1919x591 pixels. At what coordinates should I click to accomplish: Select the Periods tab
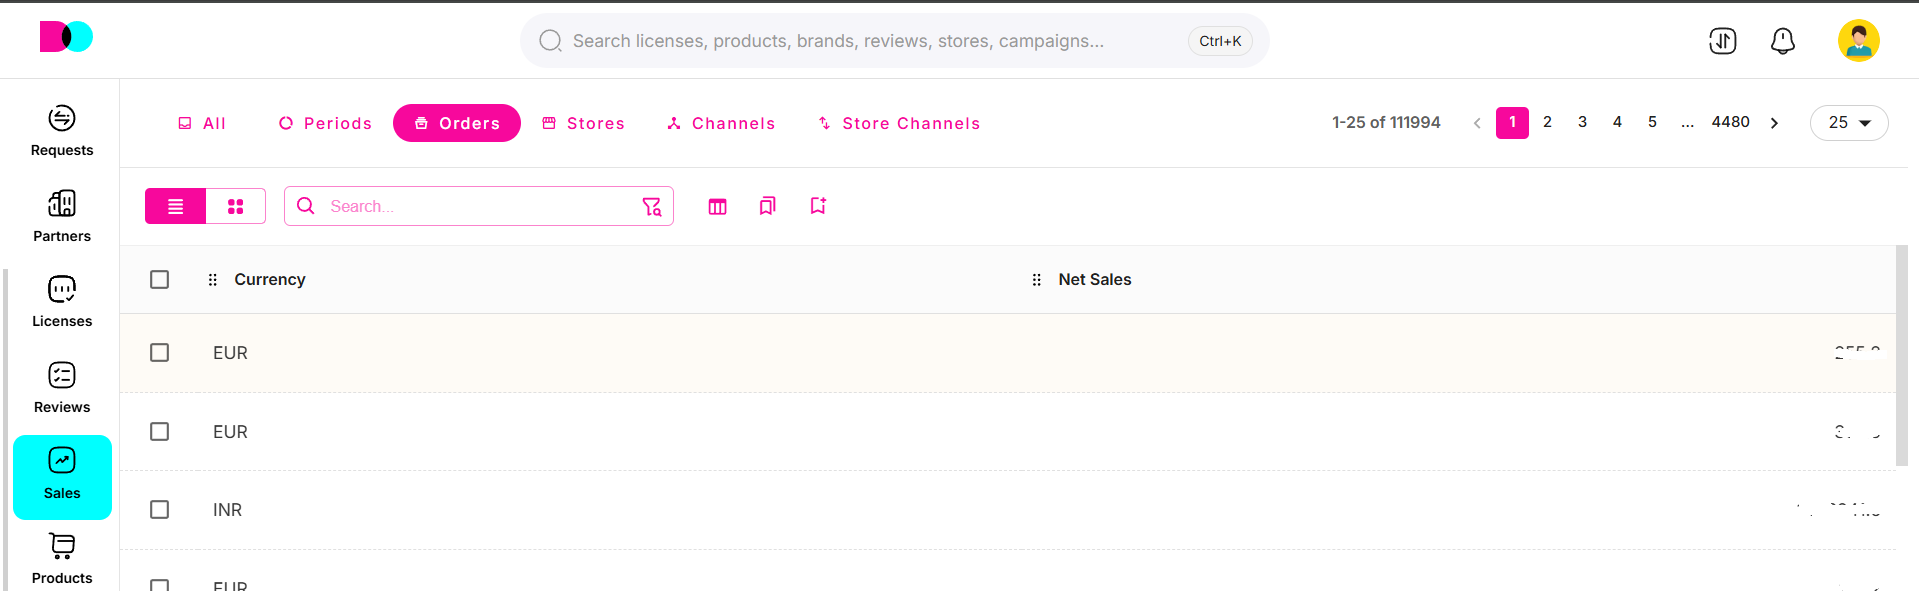point(325,123)
